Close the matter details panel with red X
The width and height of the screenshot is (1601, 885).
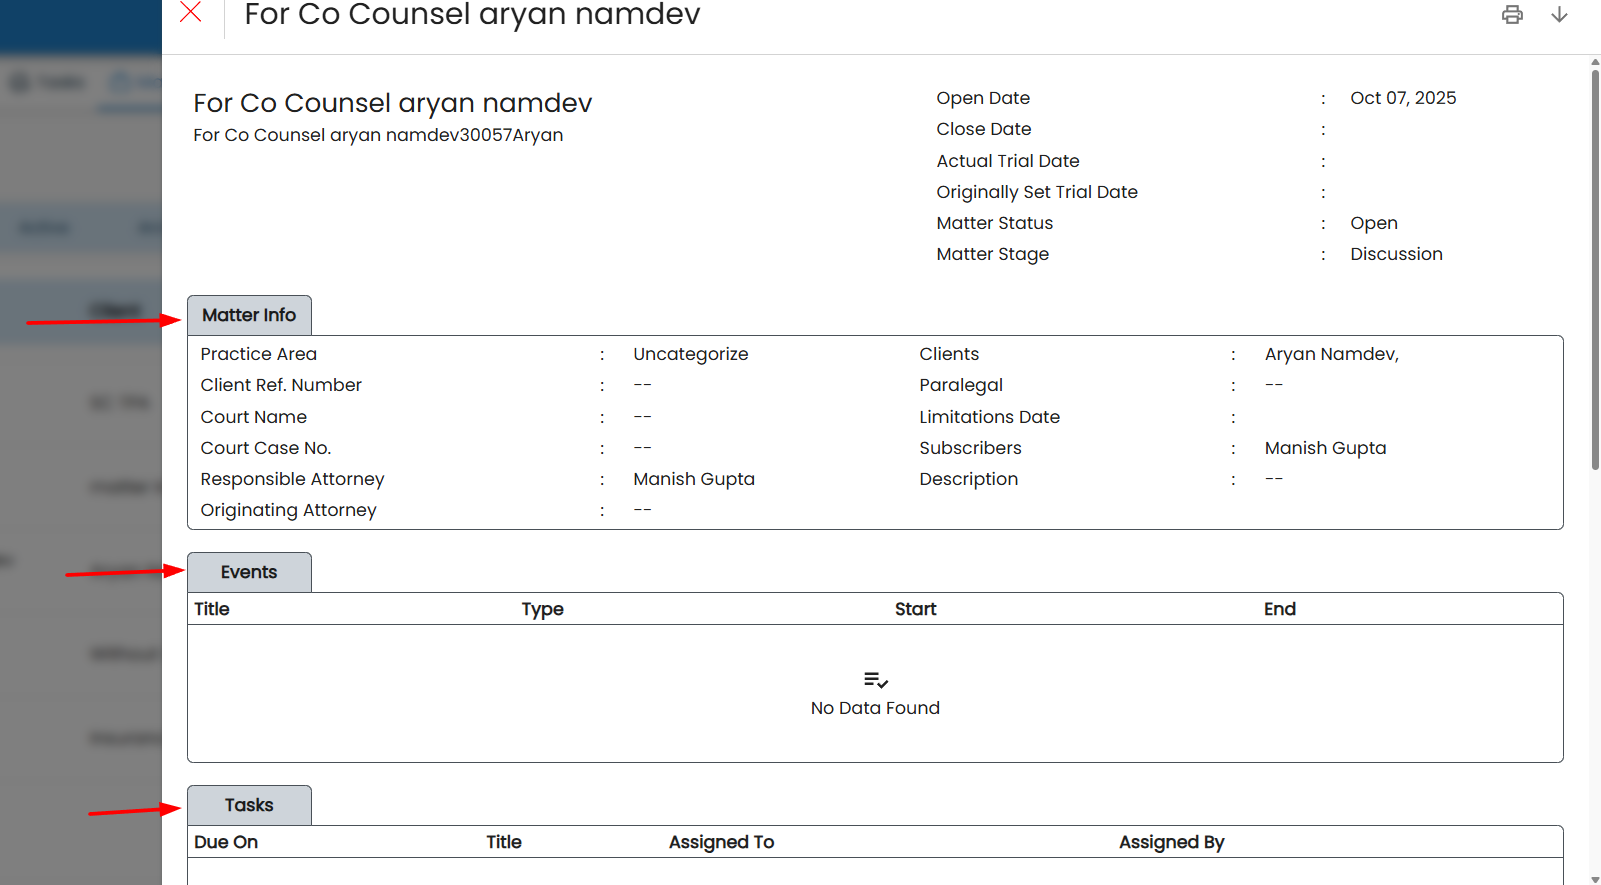tap(190, 12)
